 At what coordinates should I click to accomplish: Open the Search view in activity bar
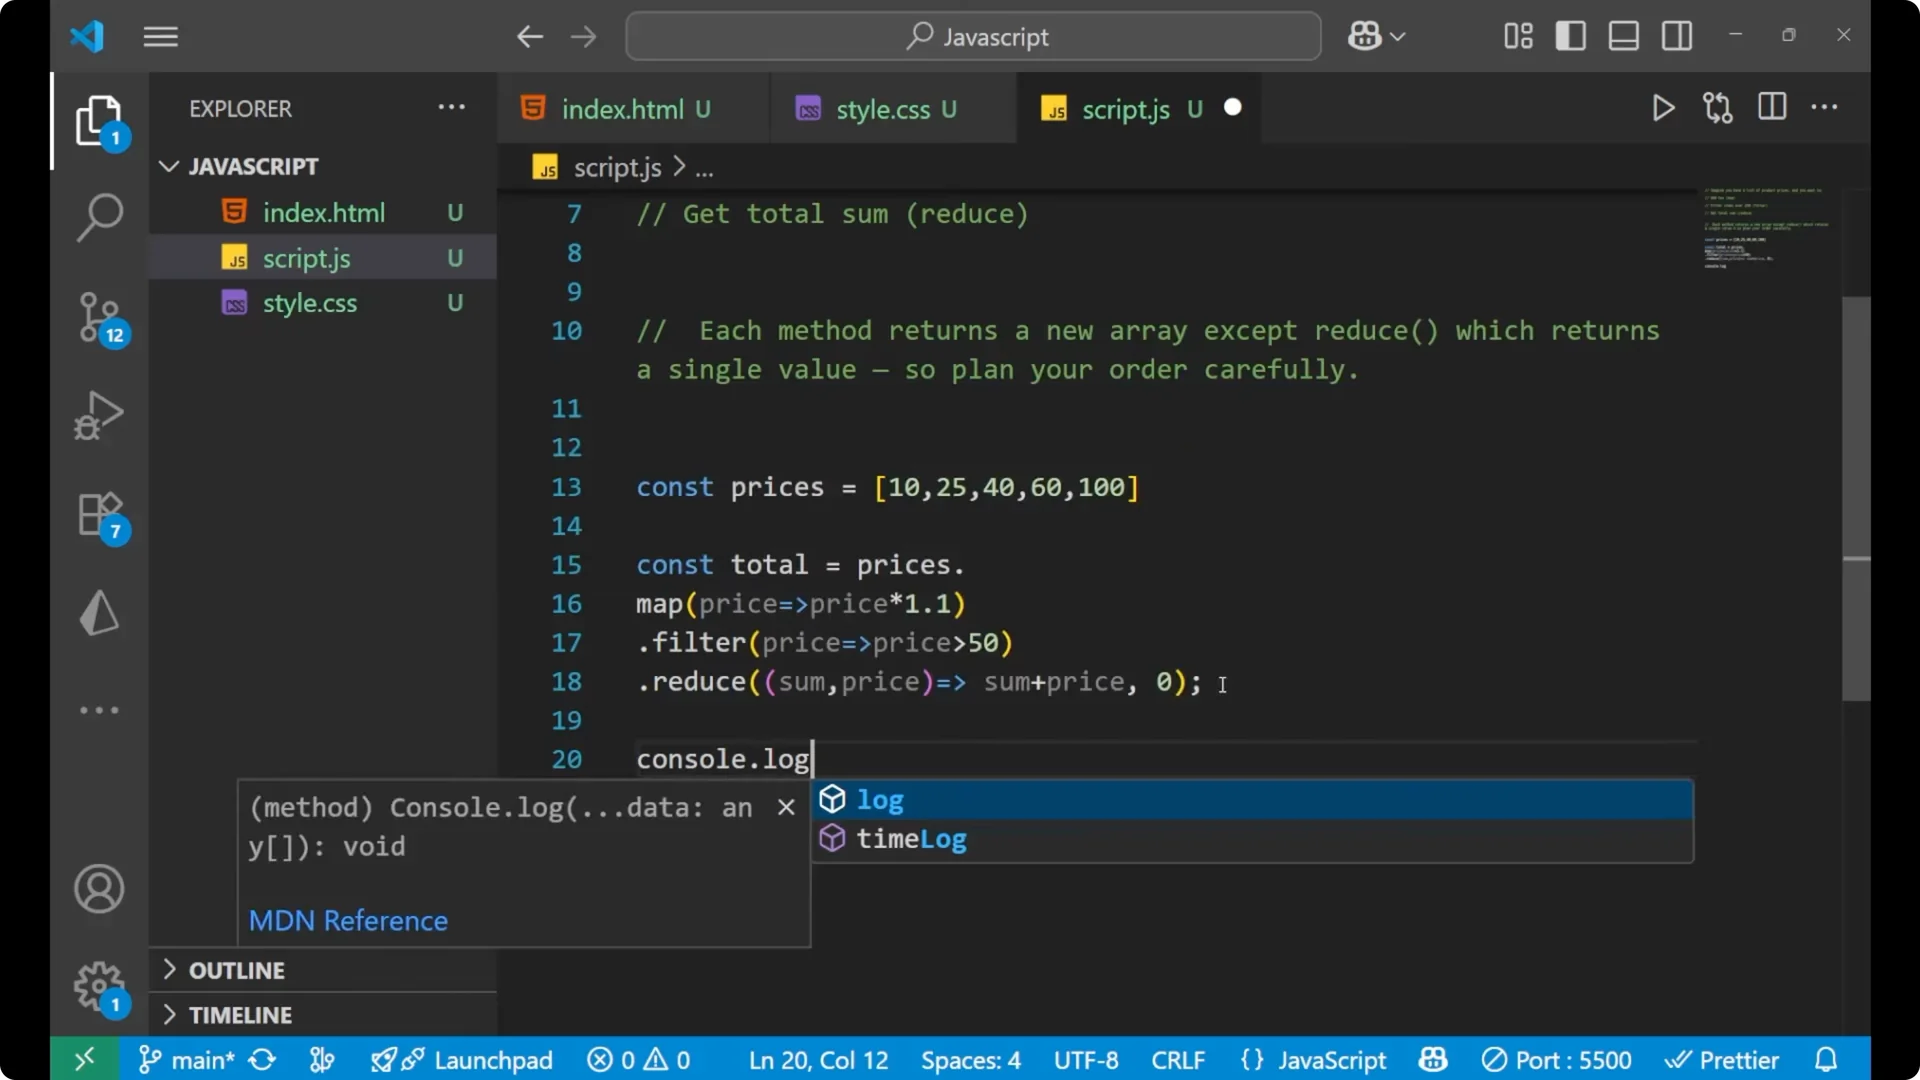[x=99, y=217]
